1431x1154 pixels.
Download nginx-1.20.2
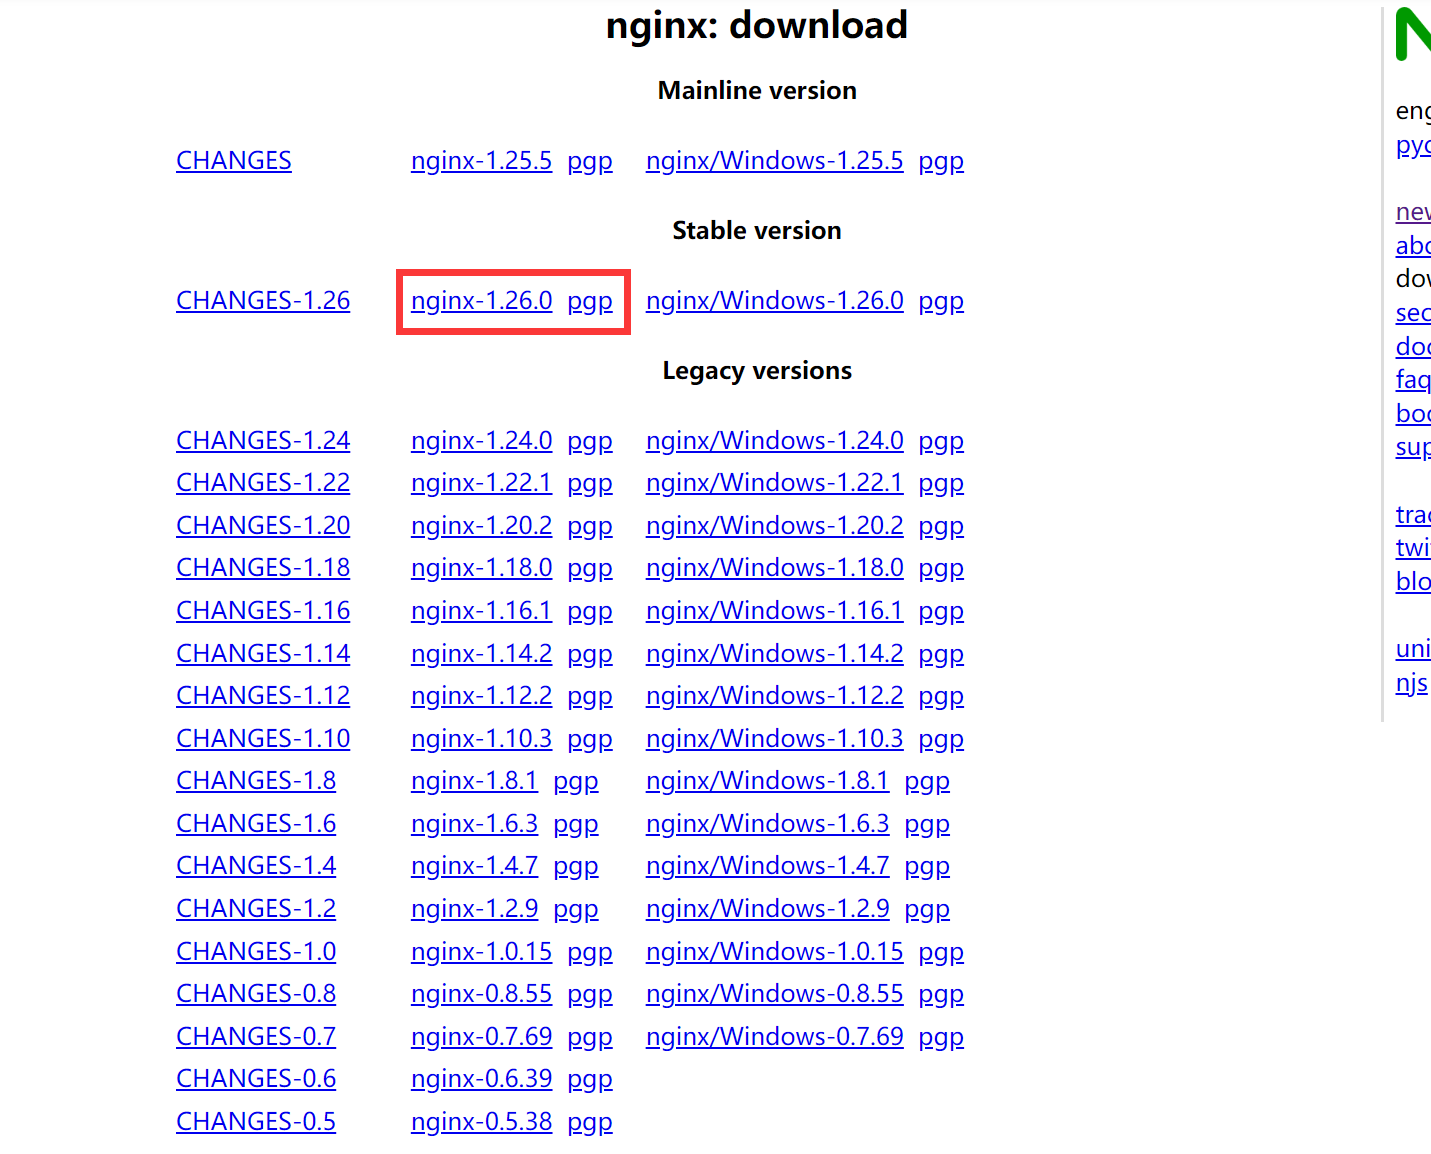click(481, 526)
